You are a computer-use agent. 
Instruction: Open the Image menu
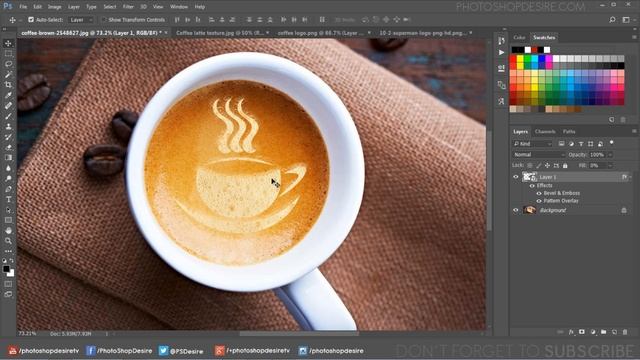tap(54, 7)
